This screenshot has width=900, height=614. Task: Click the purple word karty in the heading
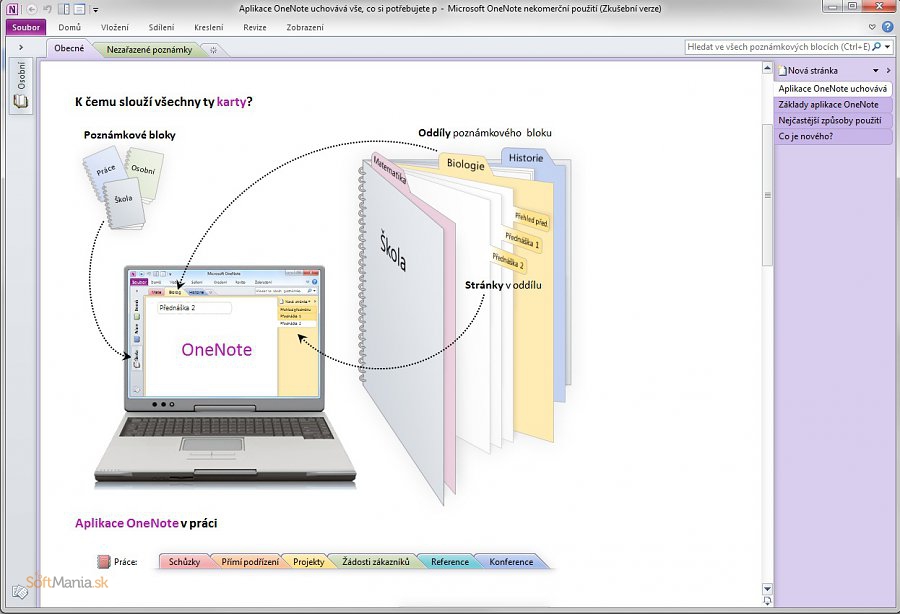pyautogui.click(x=231, y=102)
